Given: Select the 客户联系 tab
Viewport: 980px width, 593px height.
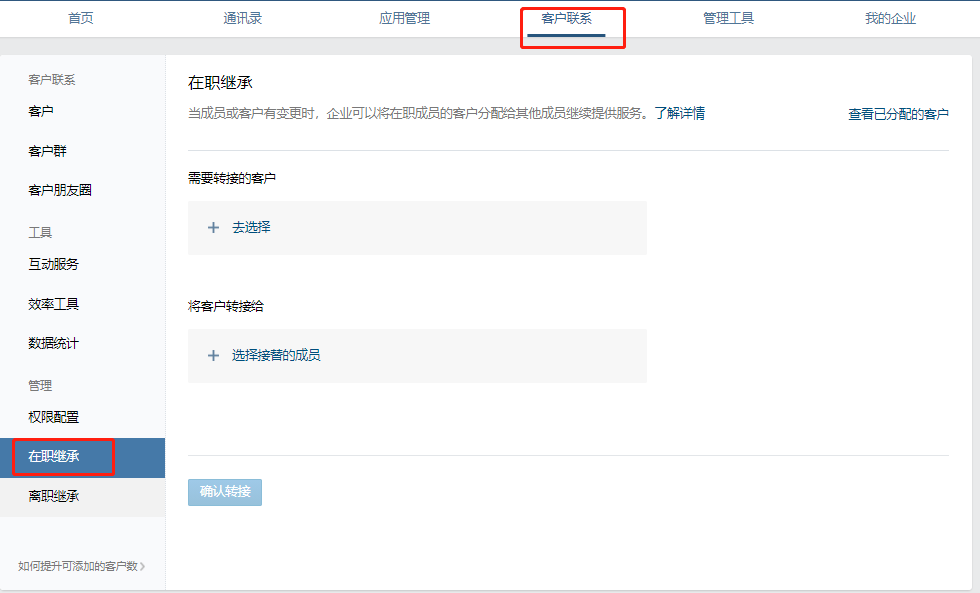Looking at the screenshot, I should 566,19.
